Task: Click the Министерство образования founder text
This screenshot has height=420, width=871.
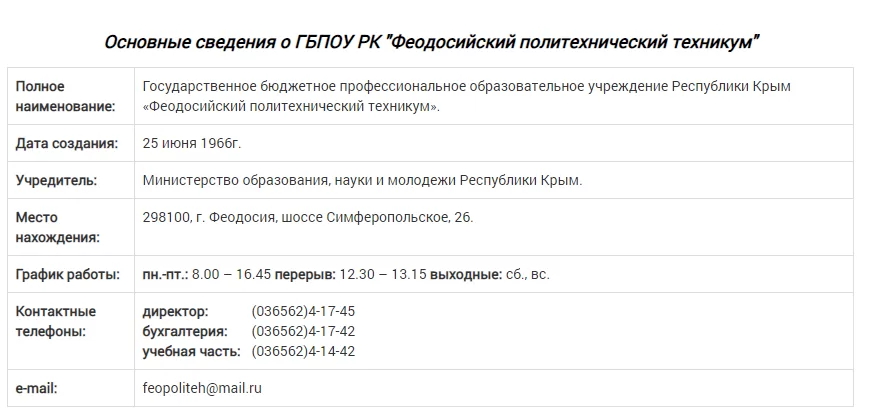Action: point(363,181)
